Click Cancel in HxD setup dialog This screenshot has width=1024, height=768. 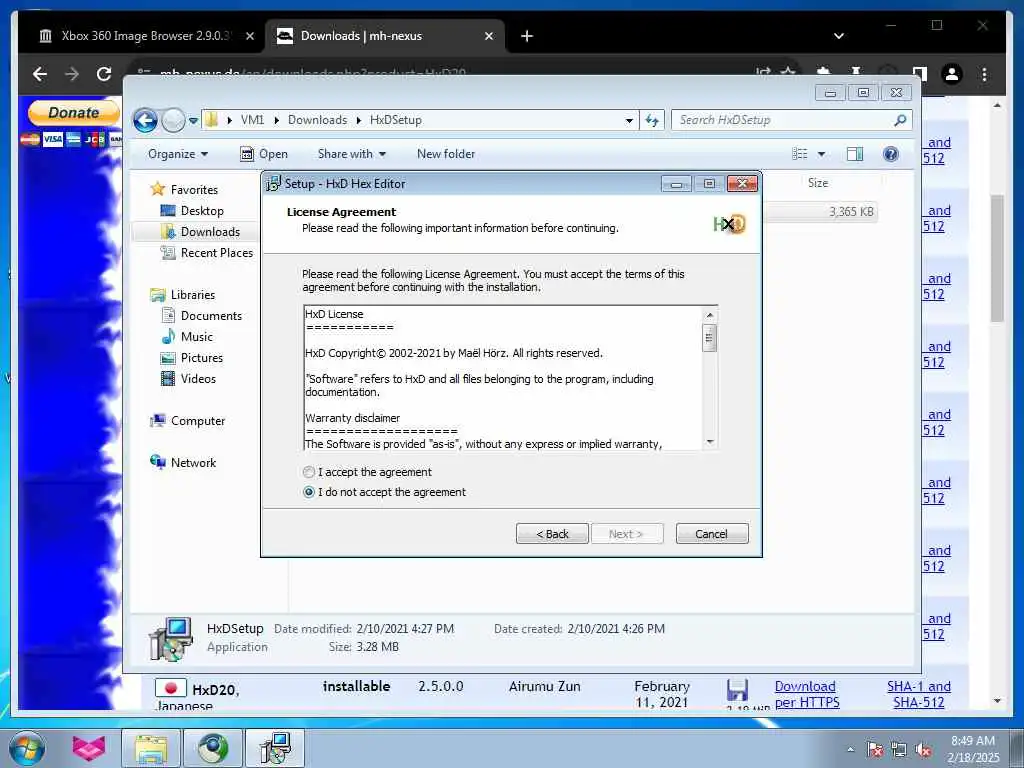pyautogui.click(x=711, y=534)
